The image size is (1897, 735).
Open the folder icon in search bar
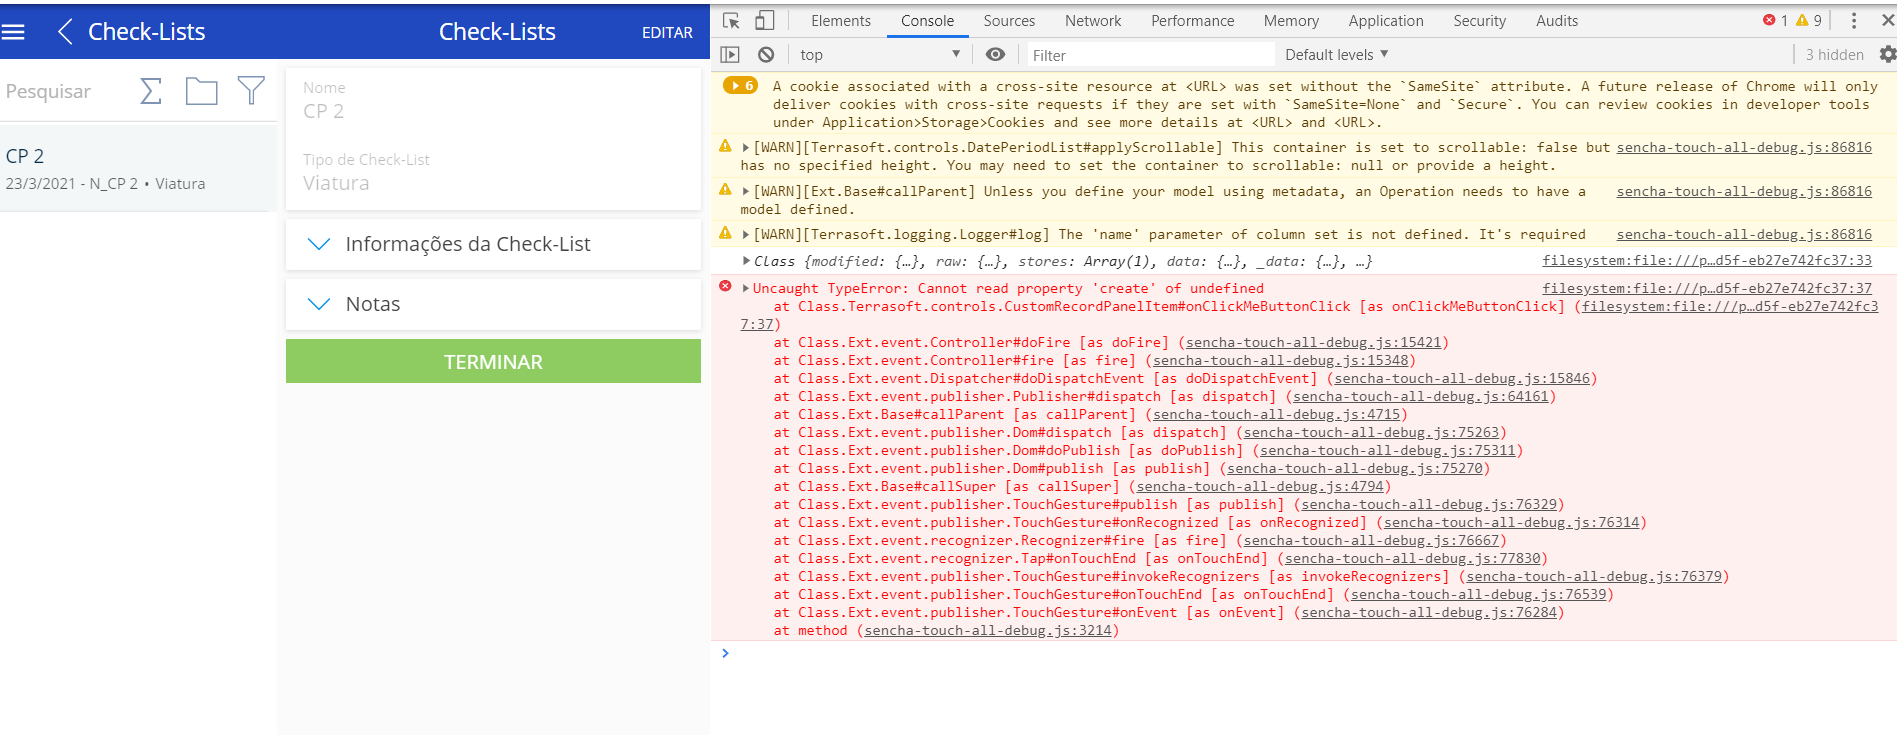point(201,91)
